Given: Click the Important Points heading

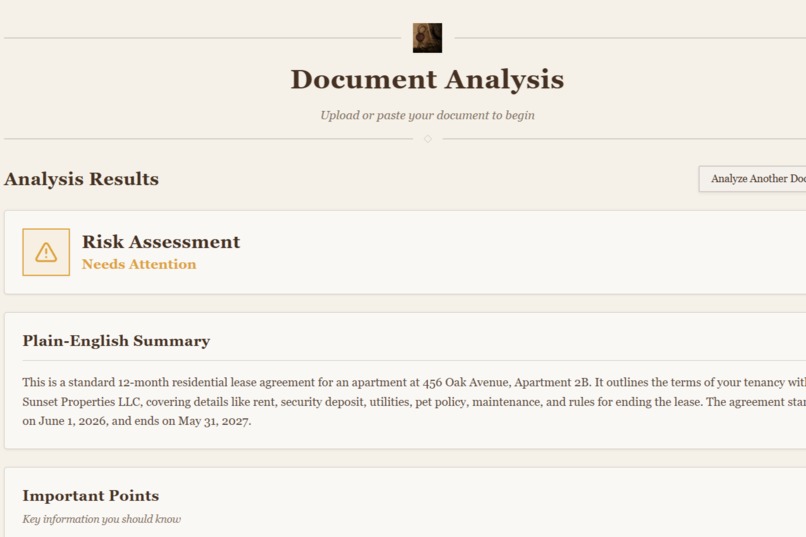Looking at the screenshot, I should point(90,495).
